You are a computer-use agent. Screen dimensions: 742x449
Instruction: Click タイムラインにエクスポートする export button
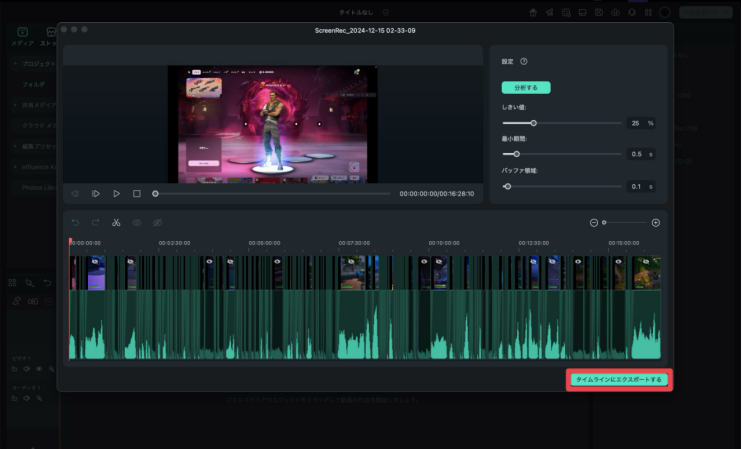pos(619,380)
